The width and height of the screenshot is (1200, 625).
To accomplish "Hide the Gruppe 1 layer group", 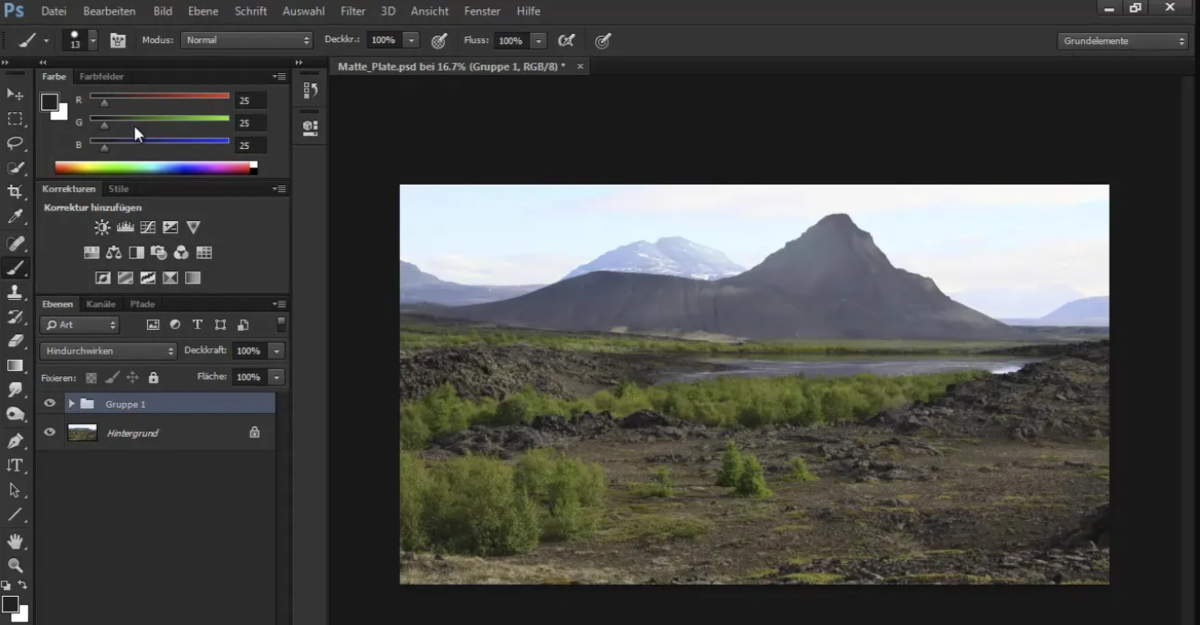I will [x=49, y=403].
